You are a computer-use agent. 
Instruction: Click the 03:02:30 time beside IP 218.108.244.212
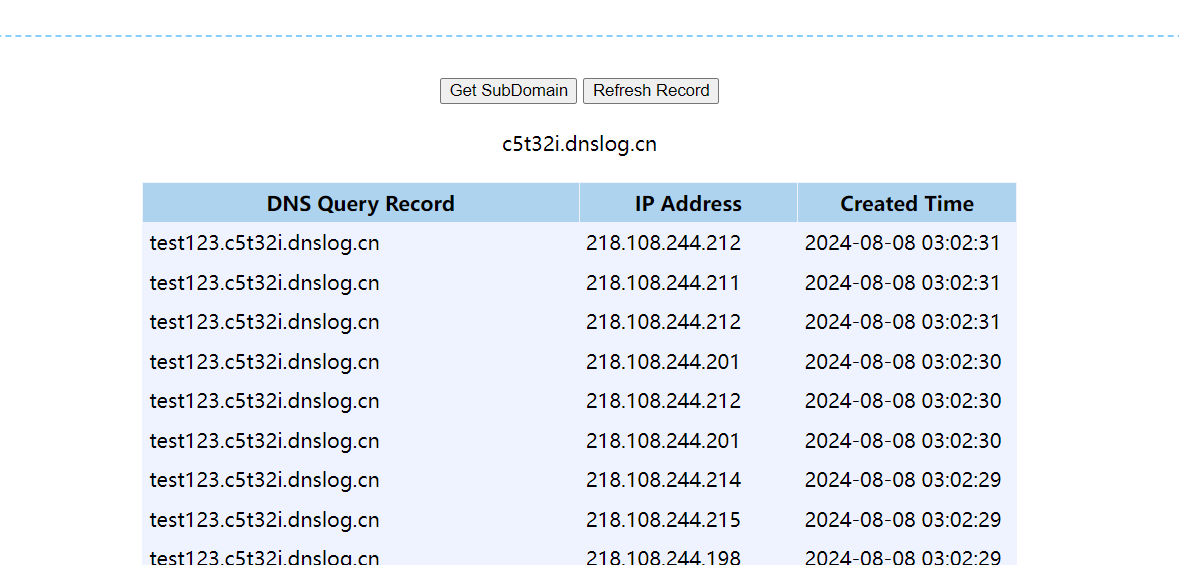pyautogui.click(x=902, y=401)
